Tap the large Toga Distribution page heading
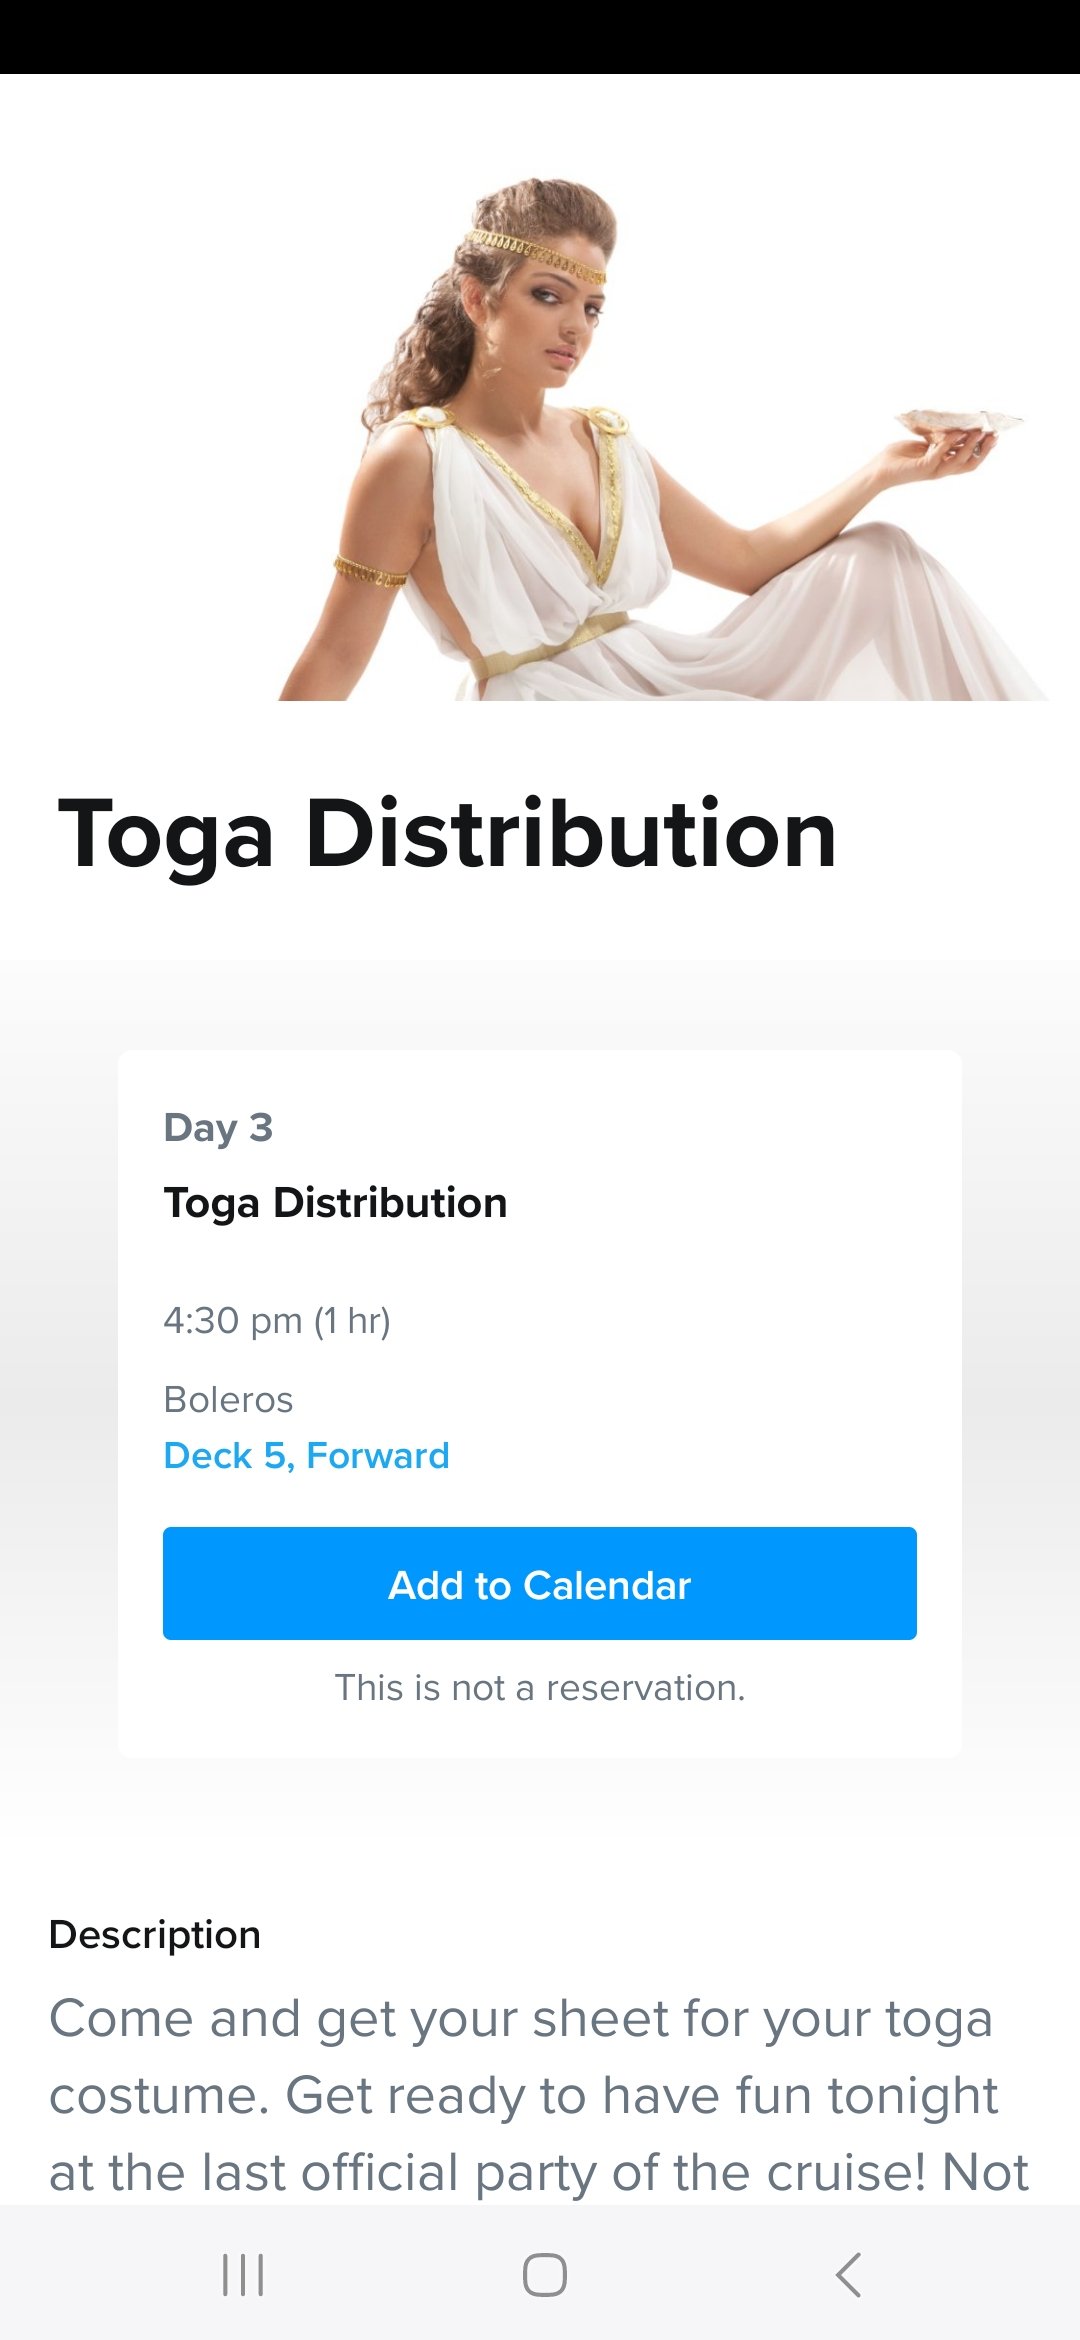1080x2340 pixels. pos(447,835)
